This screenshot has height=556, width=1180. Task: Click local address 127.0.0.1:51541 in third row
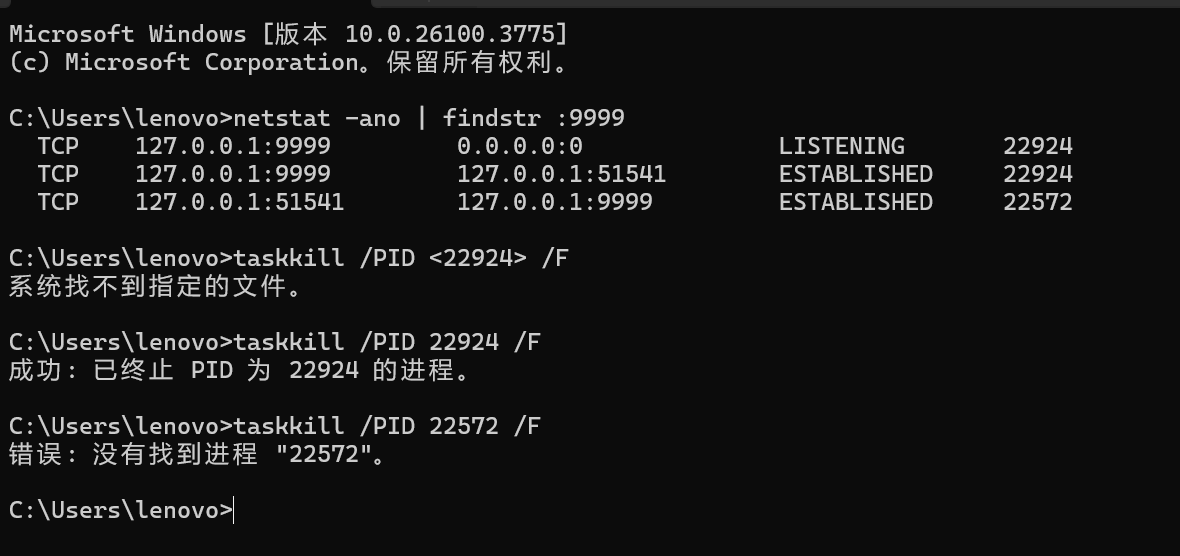click(239, 202)
